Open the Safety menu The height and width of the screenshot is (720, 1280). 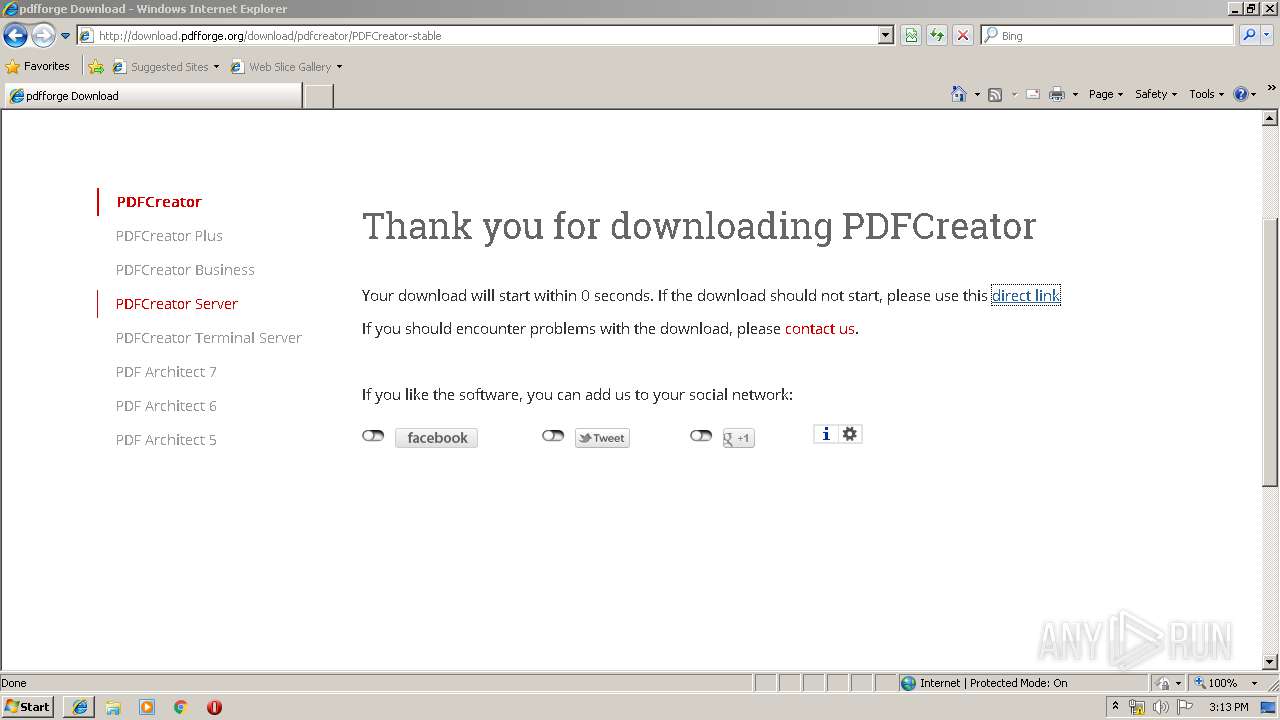pyautogui.click(x=1156, y=94)
